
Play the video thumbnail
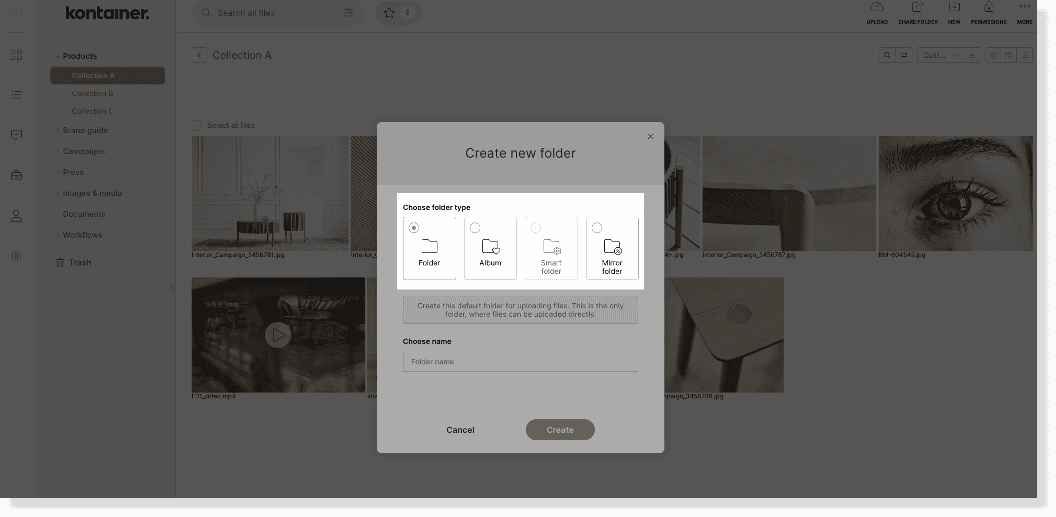[x=277, y=335]
